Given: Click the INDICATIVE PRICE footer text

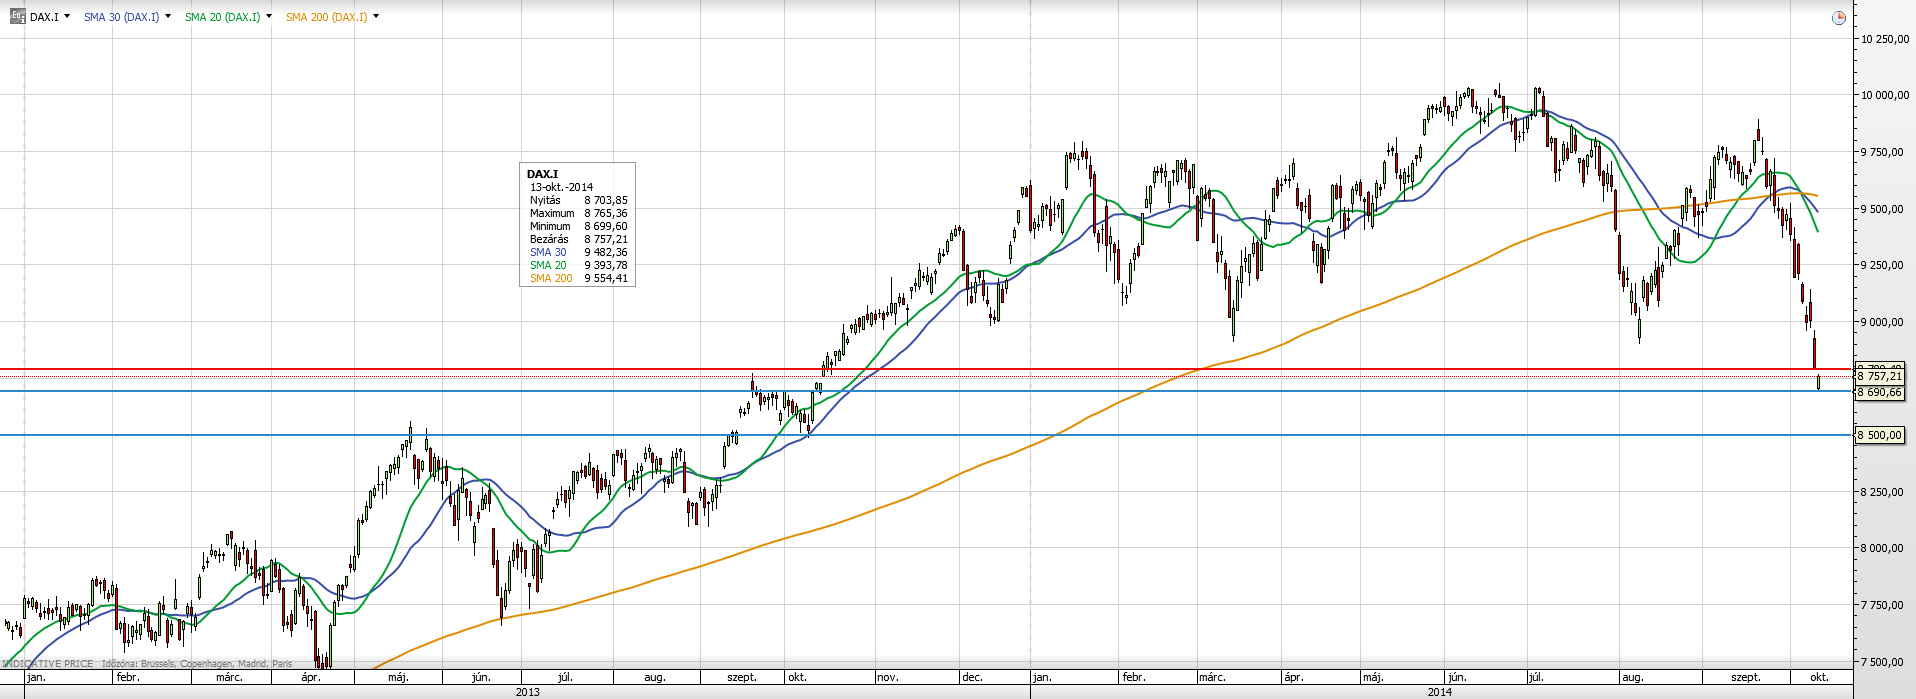Looking at the screenshot, I should tap(48, 663).
